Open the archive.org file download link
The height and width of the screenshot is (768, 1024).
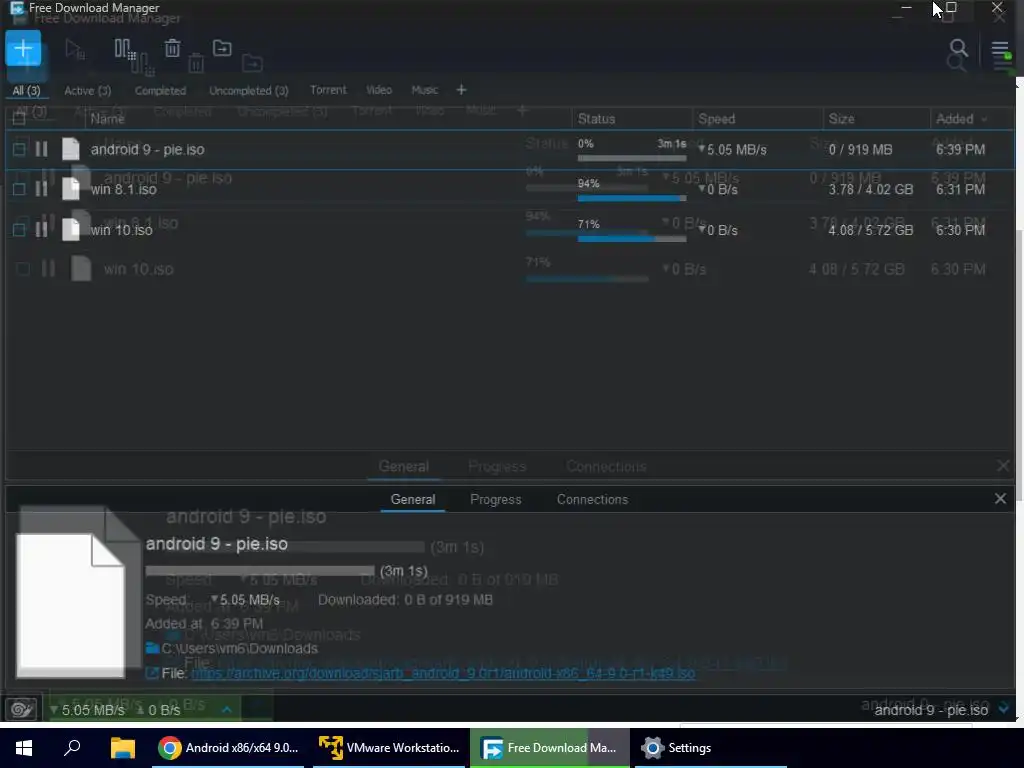coord(443,673)
